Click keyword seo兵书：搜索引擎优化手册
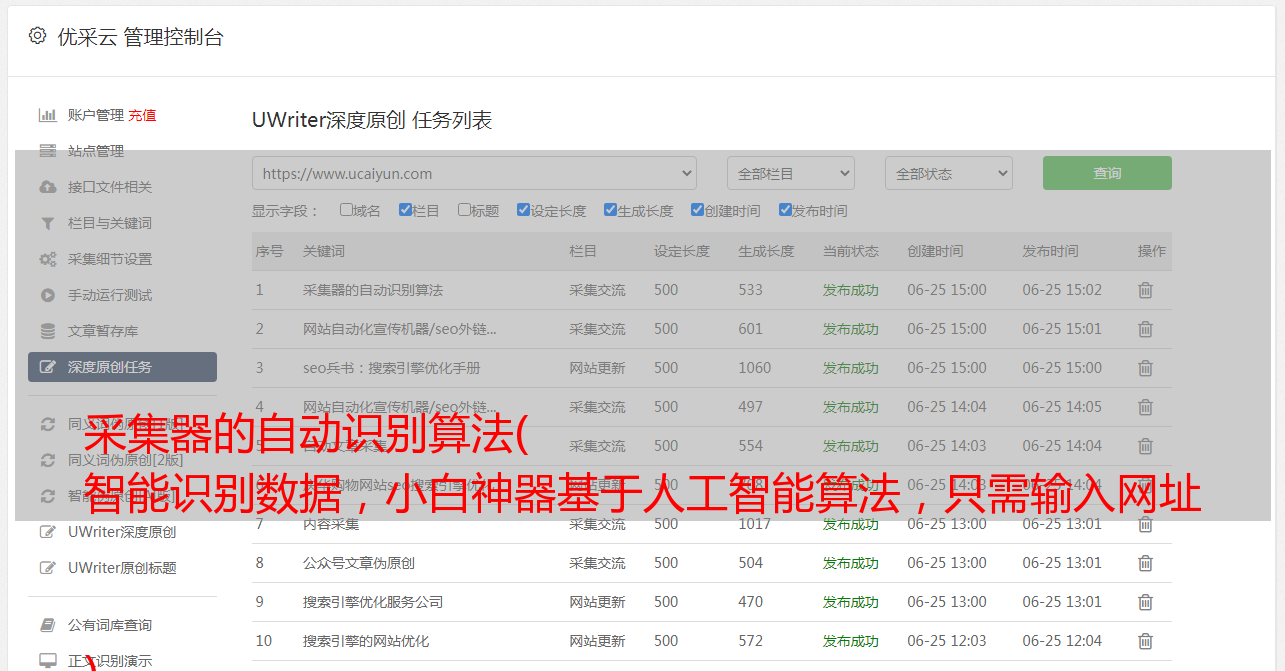 coord(392,368)
